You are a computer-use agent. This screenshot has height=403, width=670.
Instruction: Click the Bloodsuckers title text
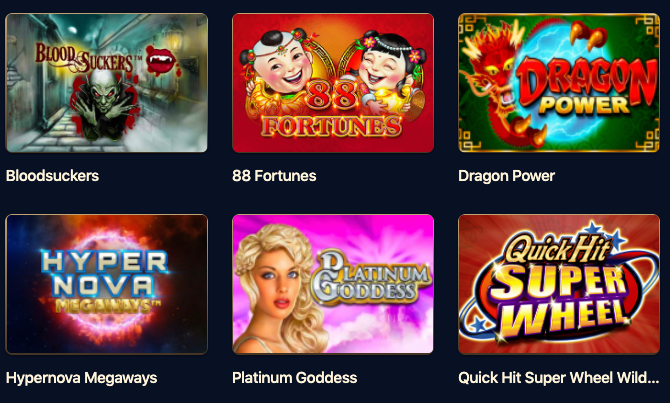(53, 176)
